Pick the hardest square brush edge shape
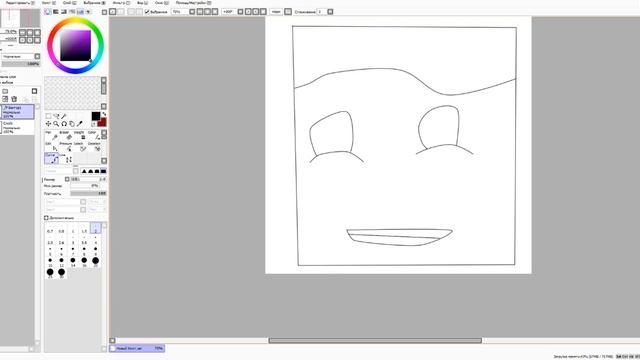 (103, 171)
